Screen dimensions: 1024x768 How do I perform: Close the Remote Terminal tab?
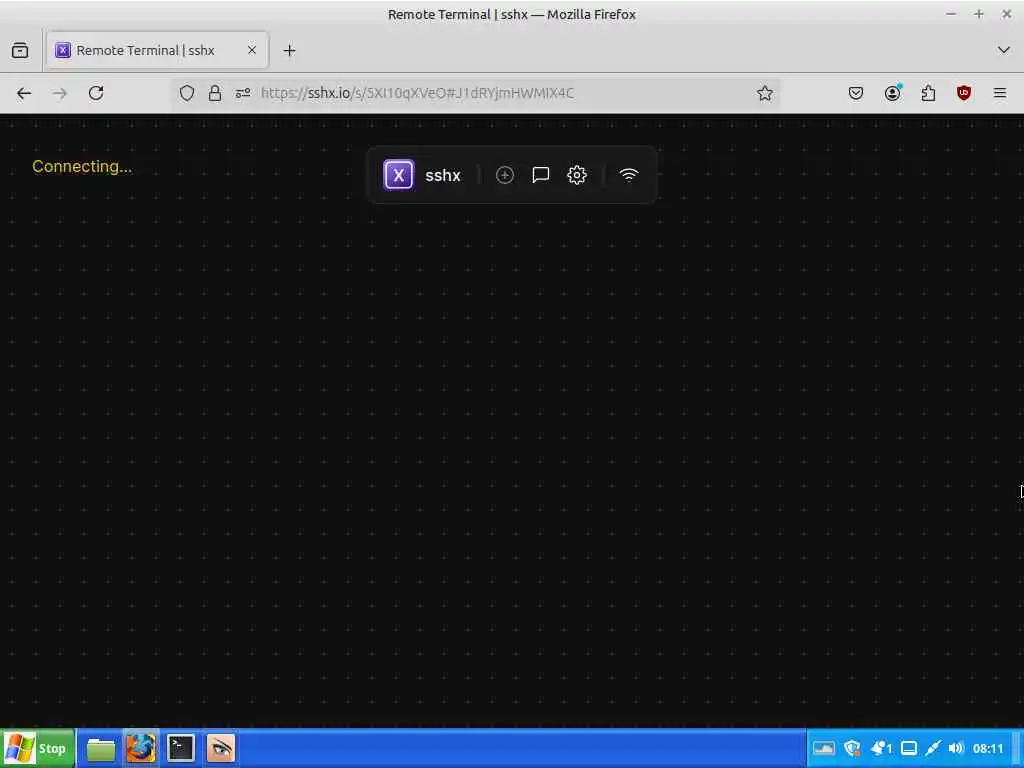click(252, 50)
